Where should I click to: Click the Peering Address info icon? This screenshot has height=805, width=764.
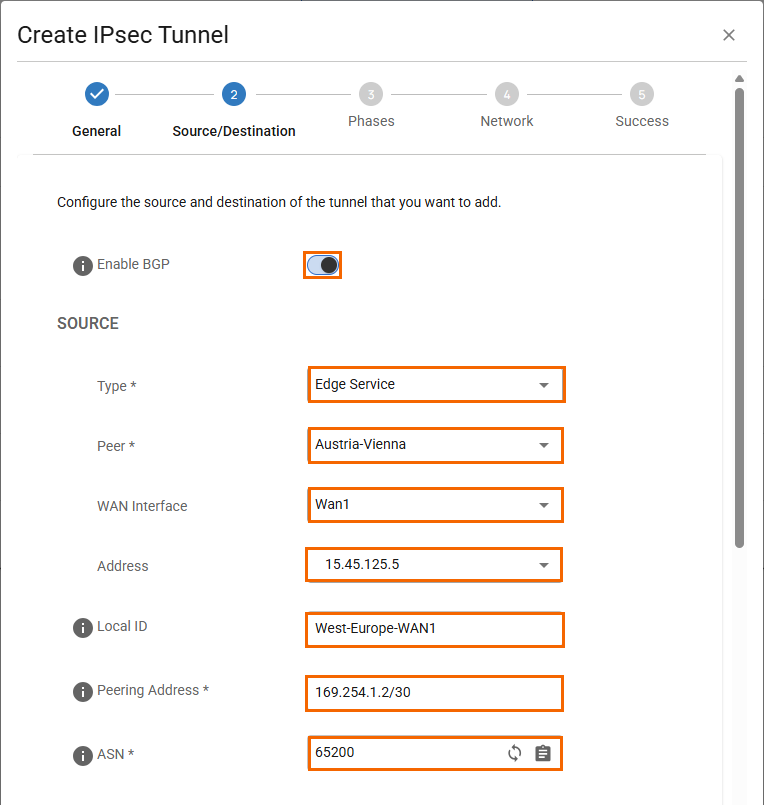[83, 692]
